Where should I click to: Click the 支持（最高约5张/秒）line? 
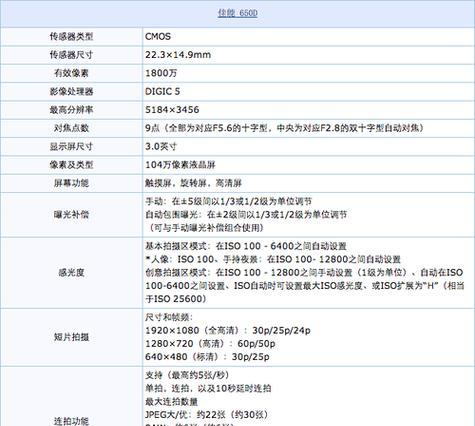(x=187, y=375)
